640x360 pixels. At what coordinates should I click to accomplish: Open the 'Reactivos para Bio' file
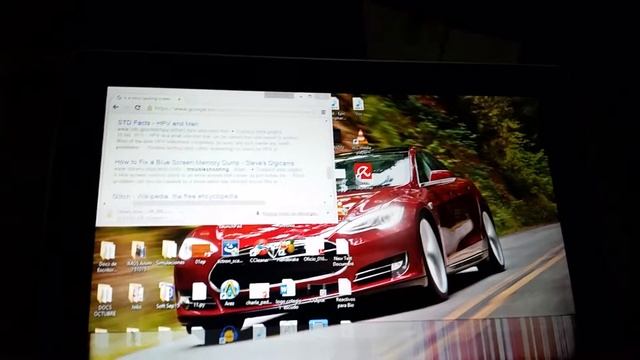(x=345, y=293)
